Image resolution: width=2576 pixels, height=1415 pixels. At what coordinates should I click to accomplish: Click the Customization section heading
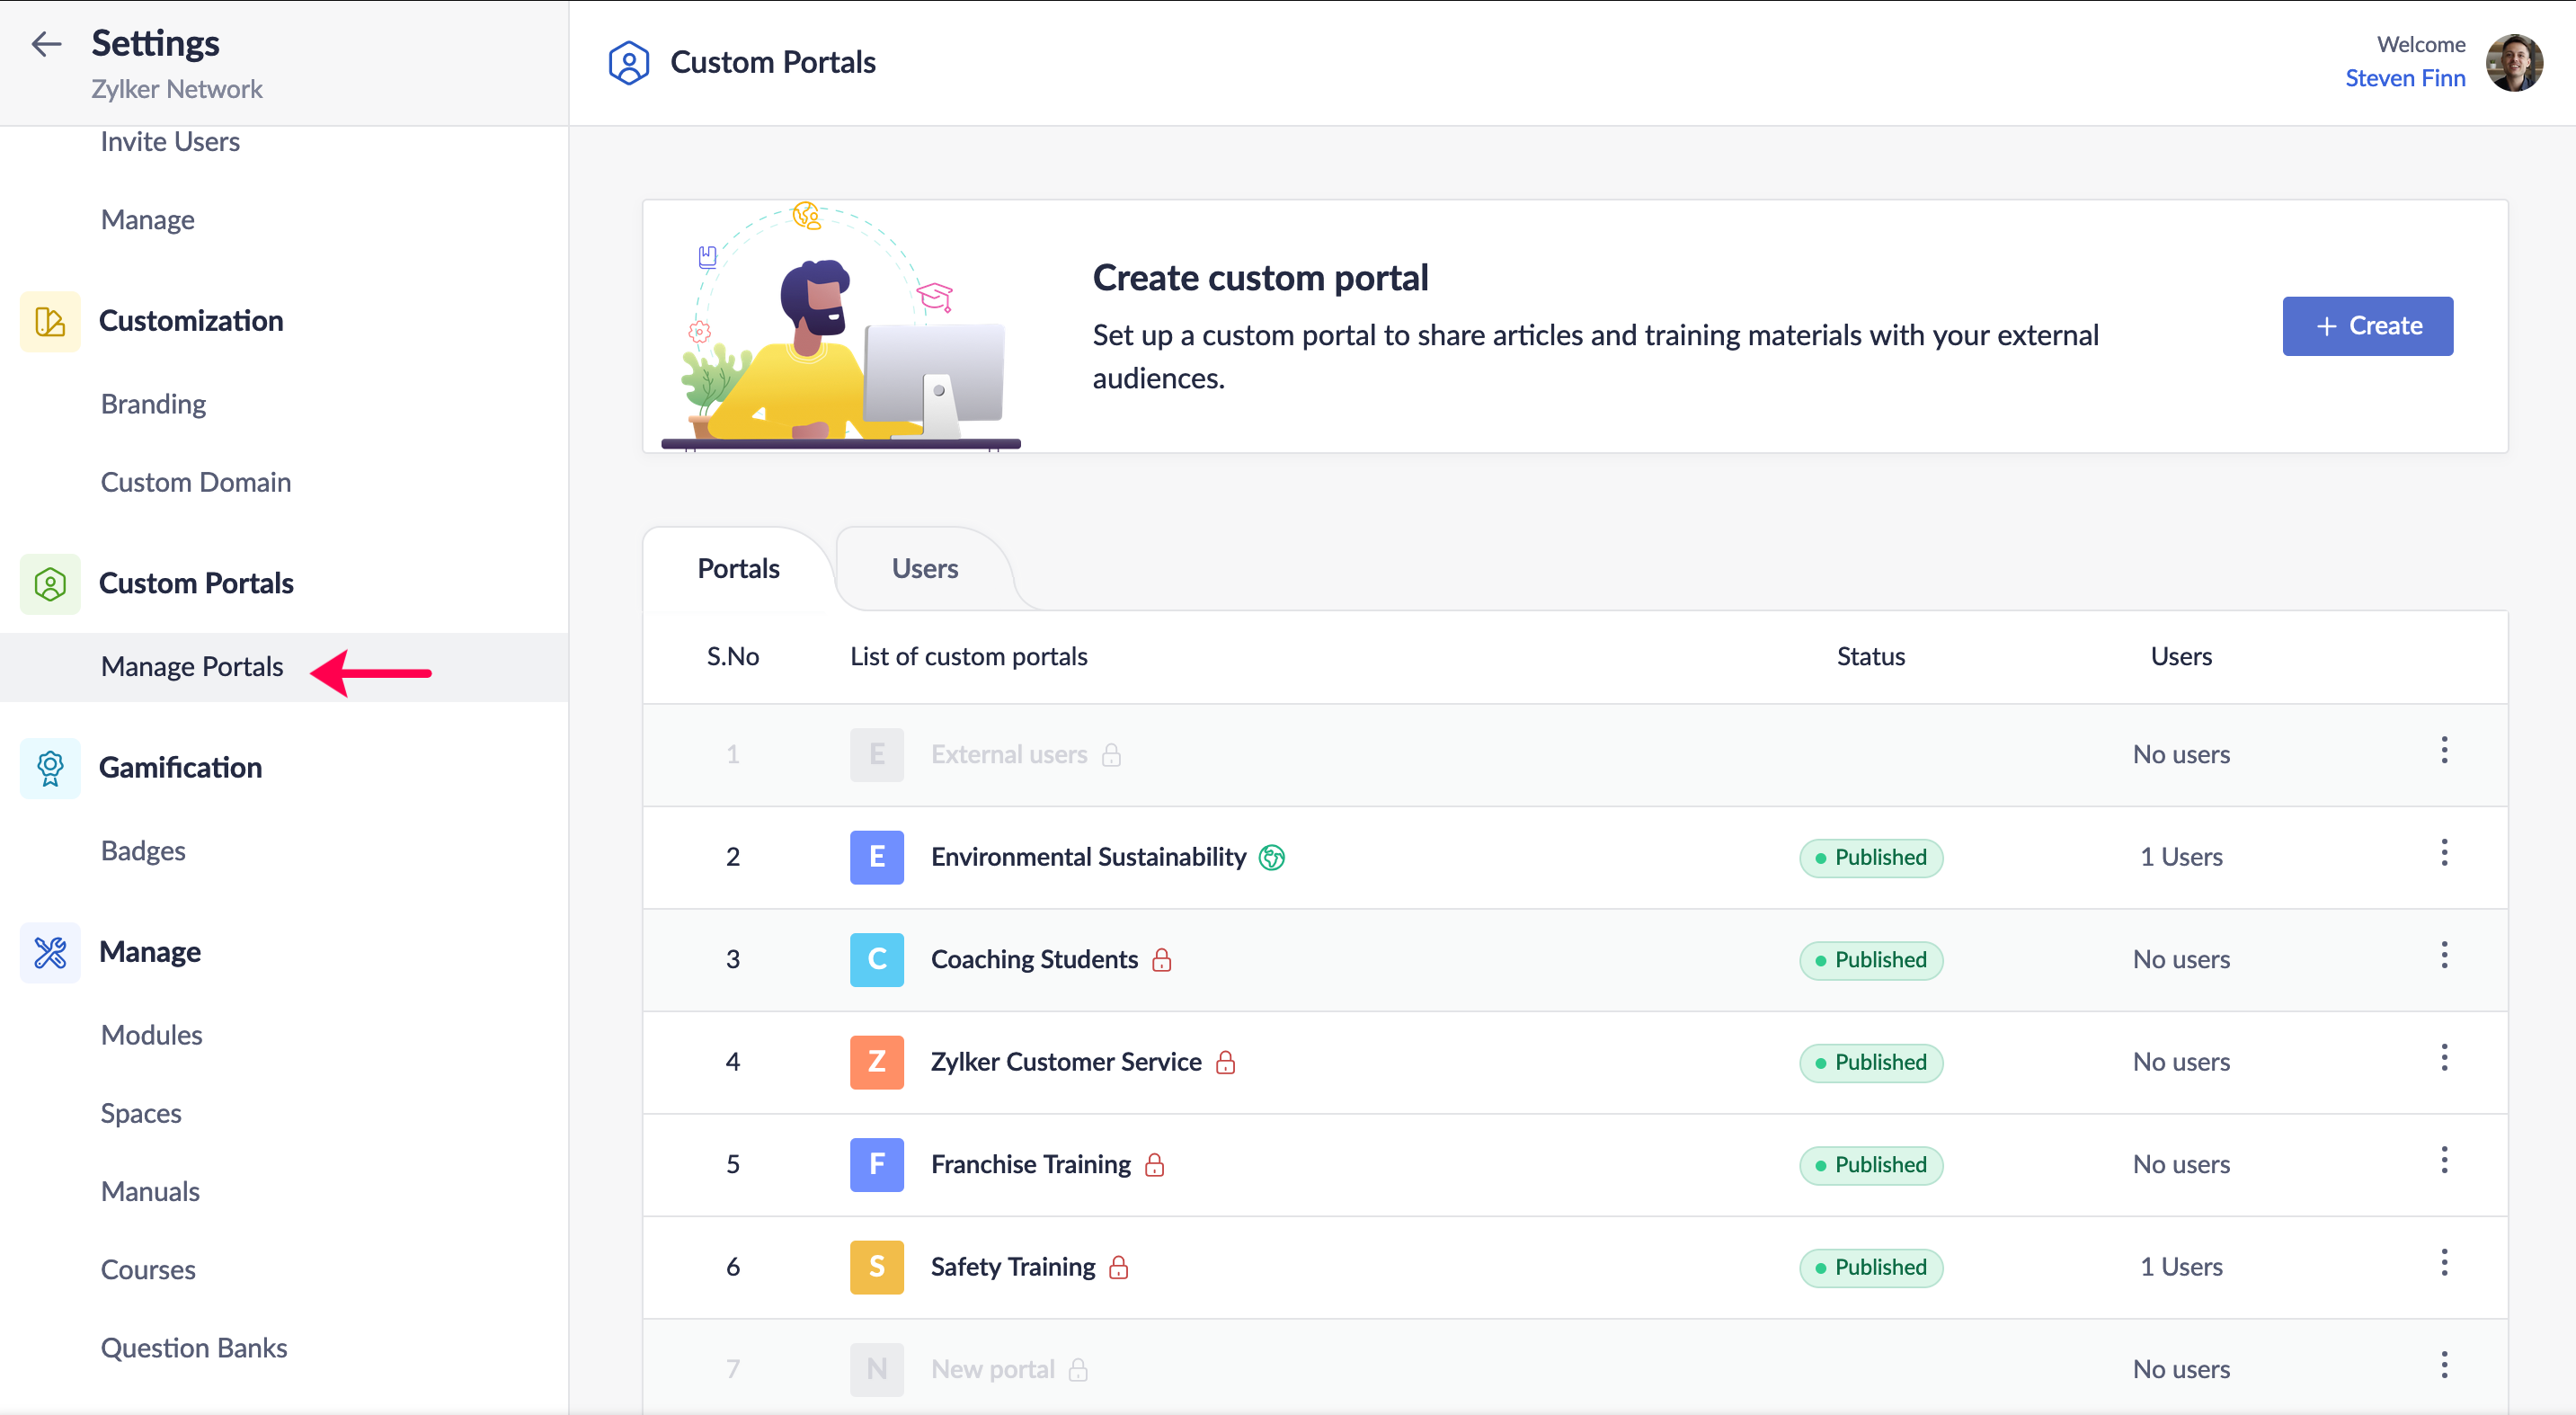tap(191, 321)
